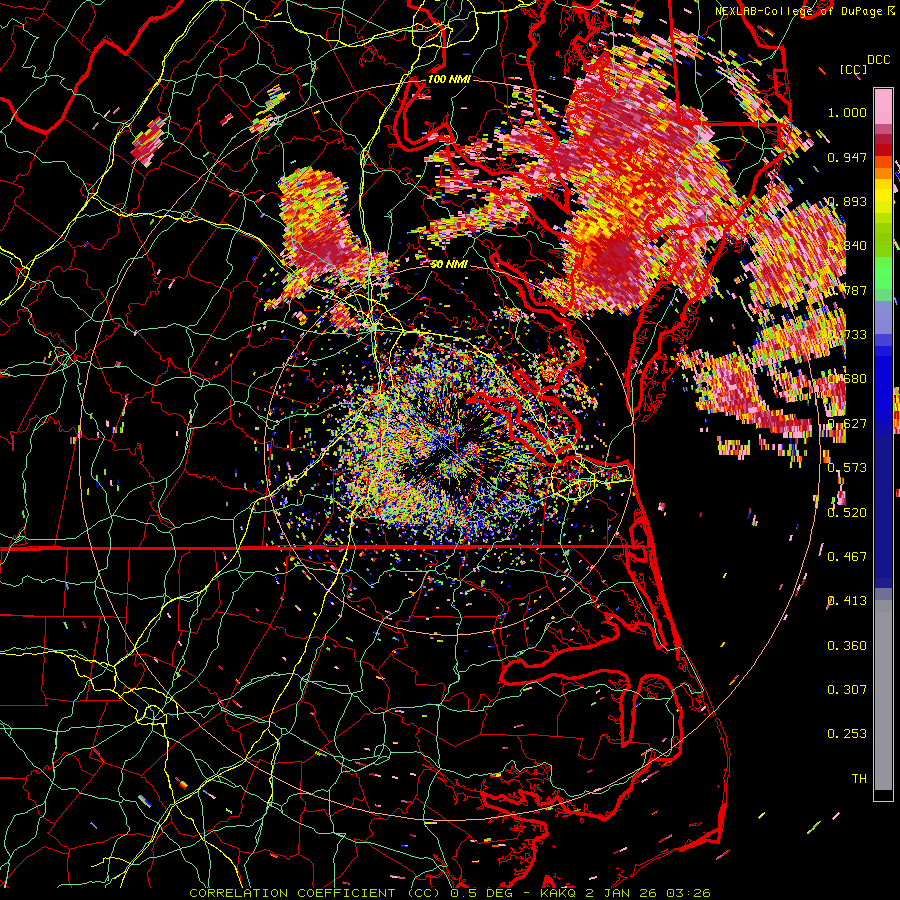This screenshot has height=900, width=900.
Task: Select the 0.413 legend value
Action: coord(847,600)
